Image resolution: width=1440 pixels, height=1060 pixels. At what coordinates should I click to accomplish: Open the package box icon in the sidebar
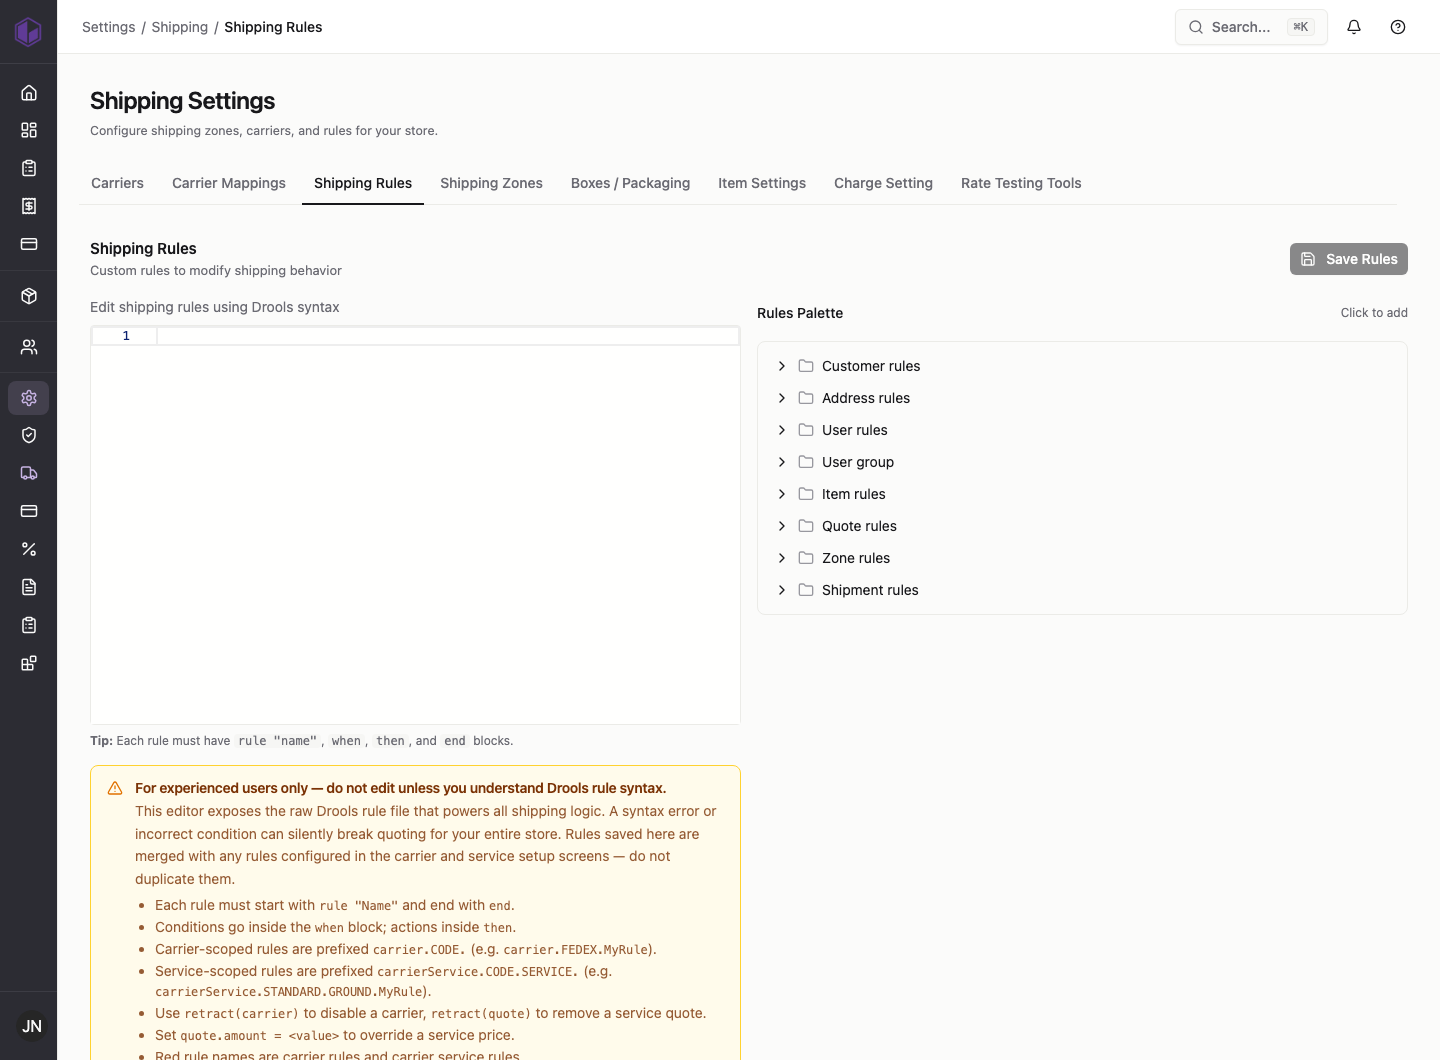click(x=29, y=296)
